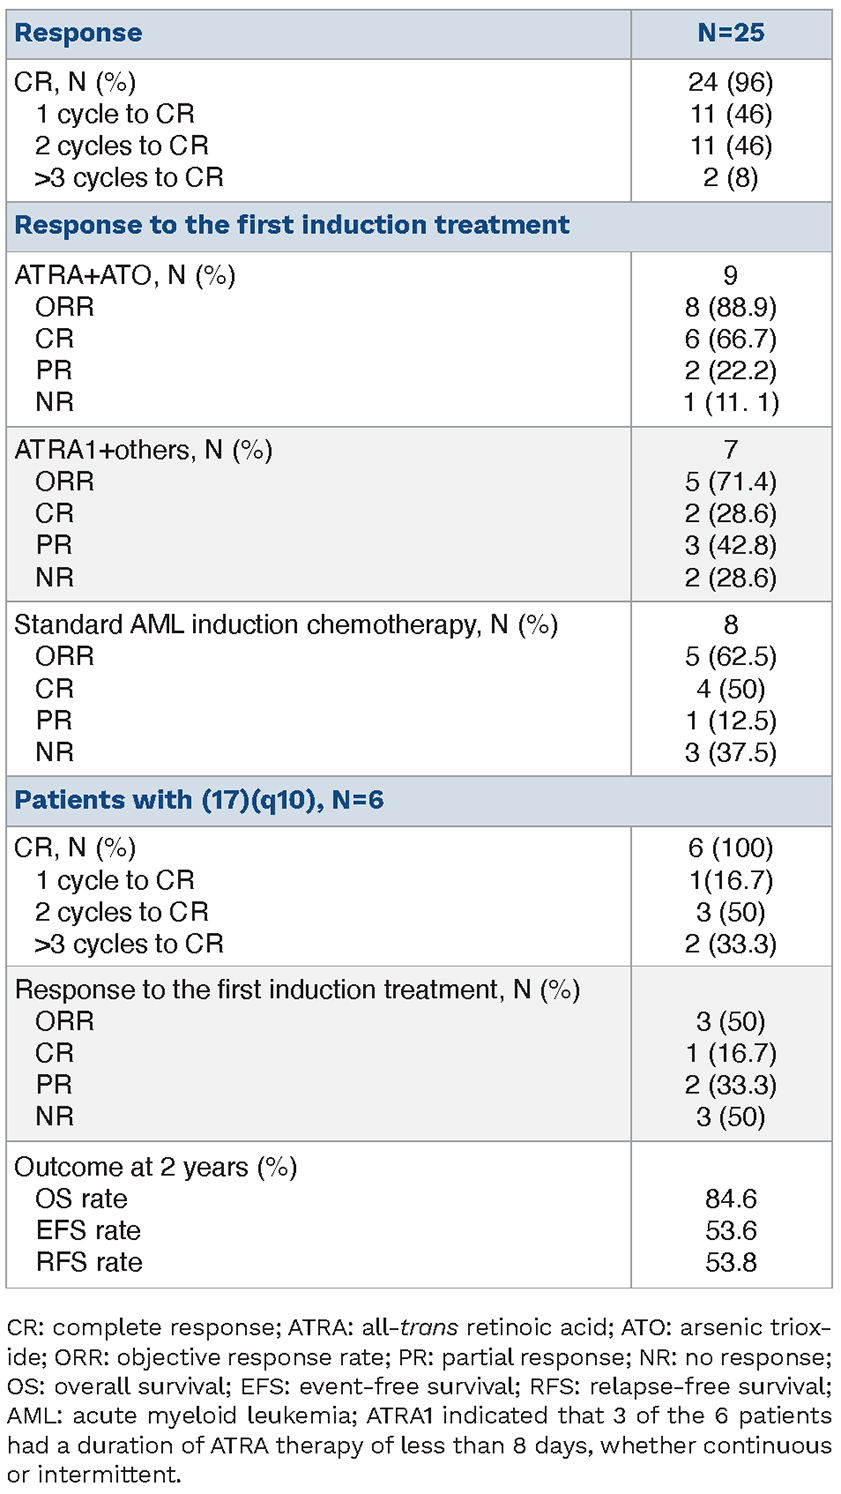Click 'Patients with (17)(q10), N=6' section header
This screenshot has width=841, height=1494.
coord(199,800)
